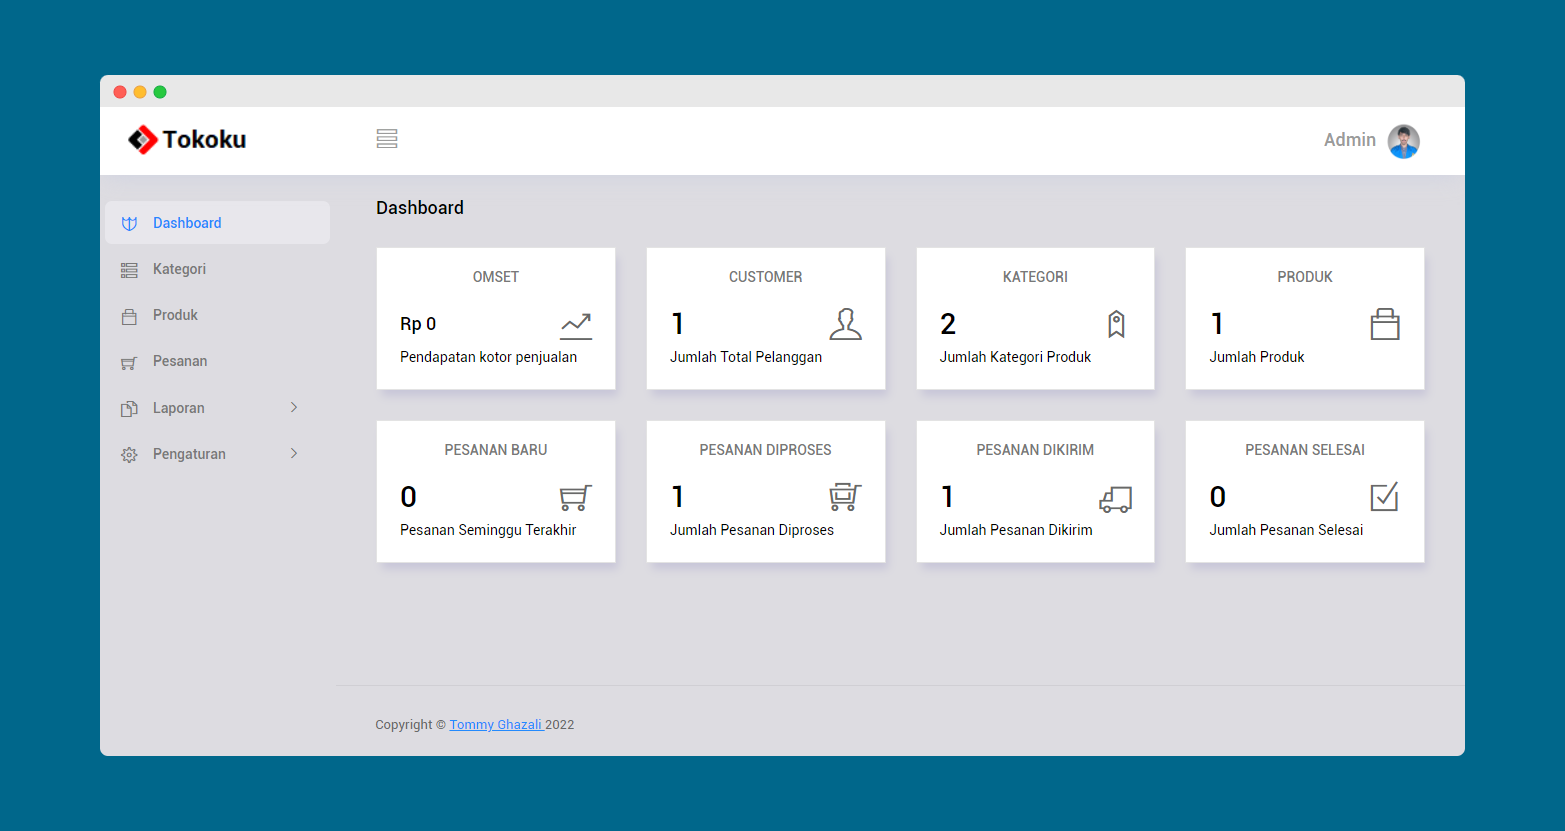Select Dashboard in the sidebar

click(187, 223)
